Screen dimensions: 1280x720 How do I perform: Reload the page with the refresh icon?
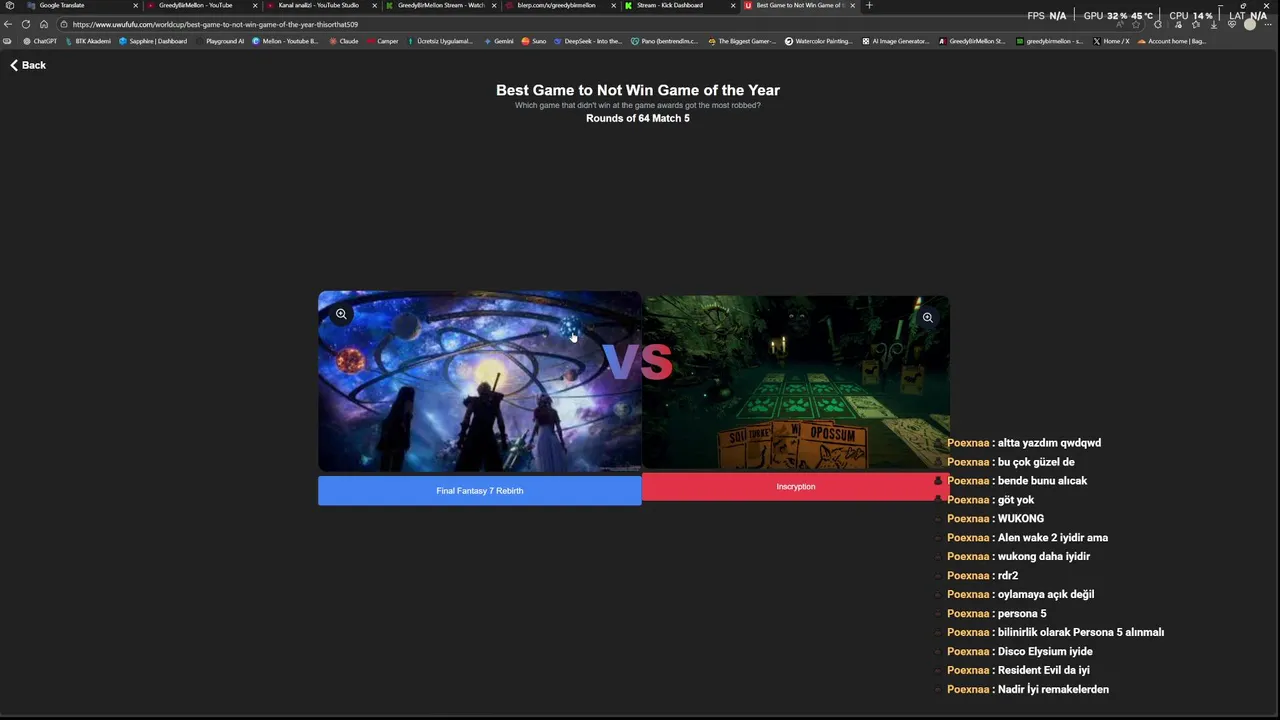pos(26,24)
